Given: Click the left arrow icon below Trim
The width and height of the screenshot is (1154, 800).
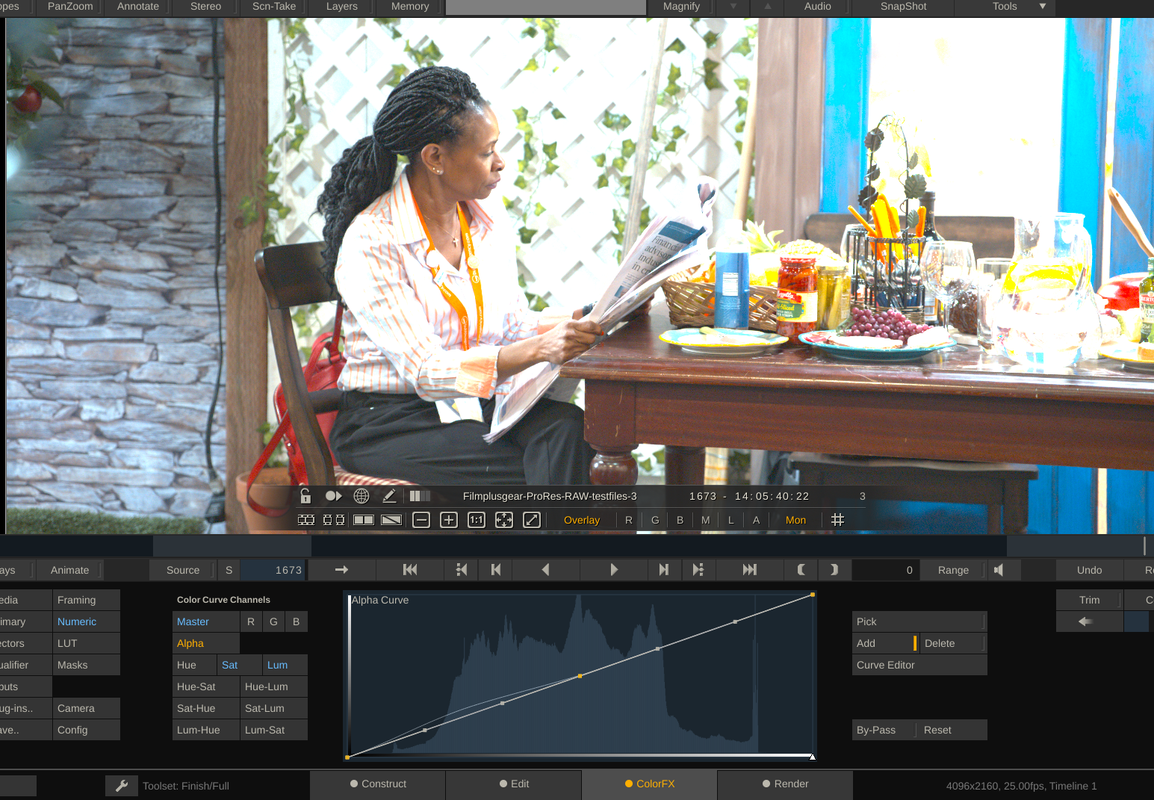Looking at the screenshot, I should coord(1086,622).
